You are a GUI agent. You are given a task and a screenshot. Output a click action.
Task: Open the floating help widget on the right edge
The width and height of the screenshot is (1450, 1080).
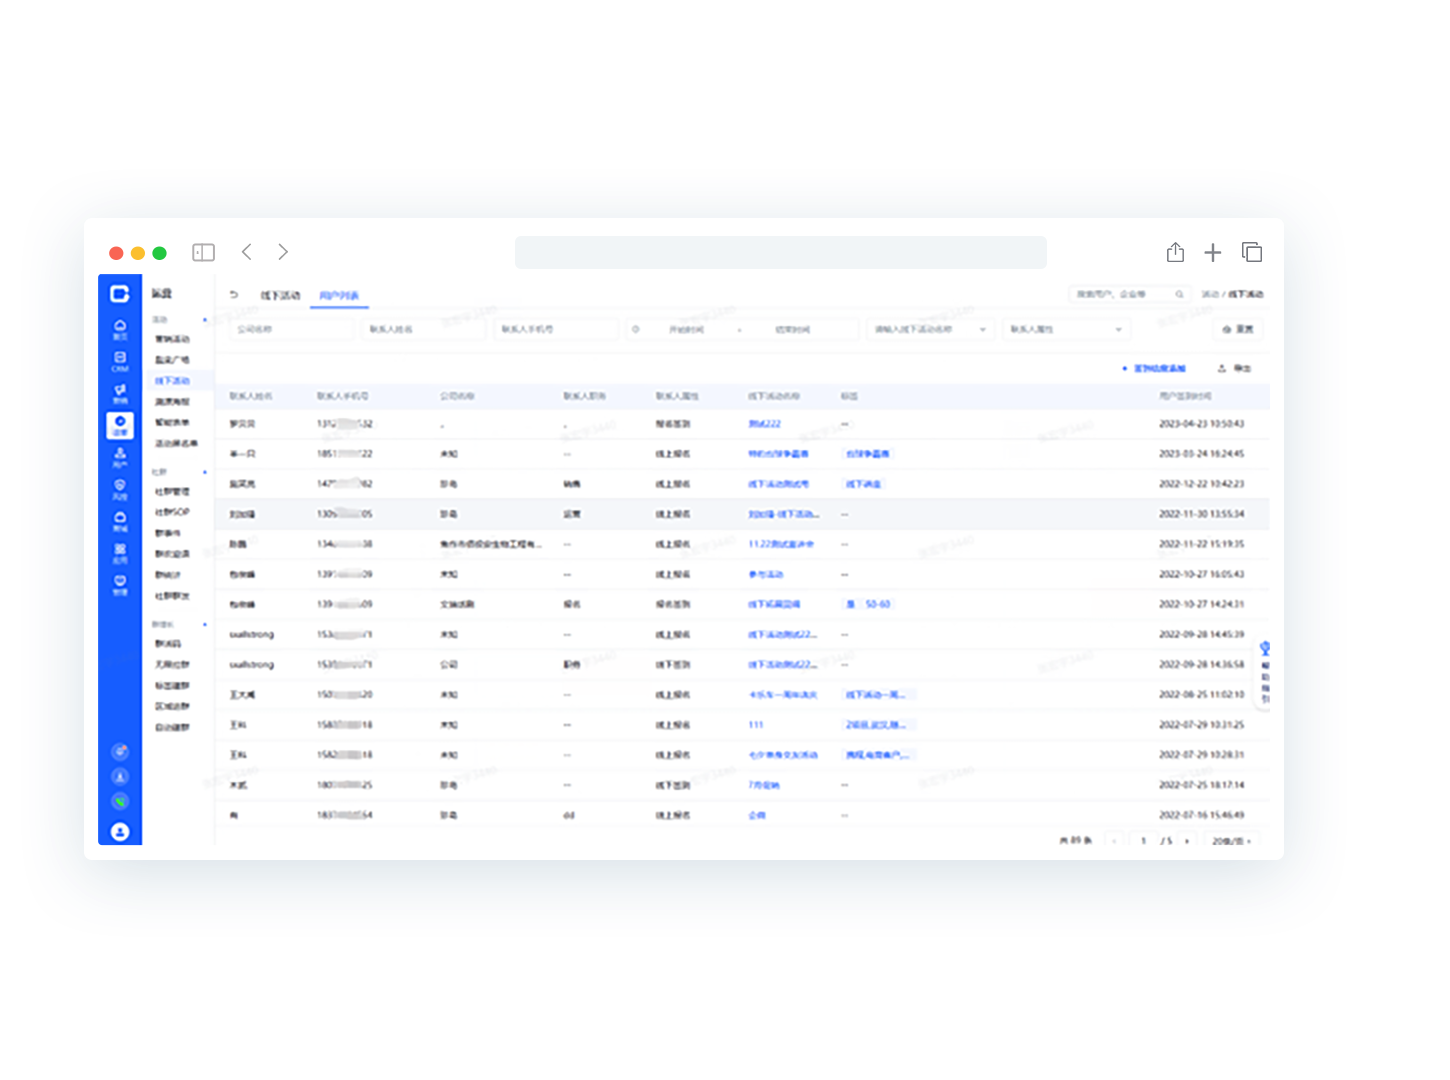click(1265, 672)
